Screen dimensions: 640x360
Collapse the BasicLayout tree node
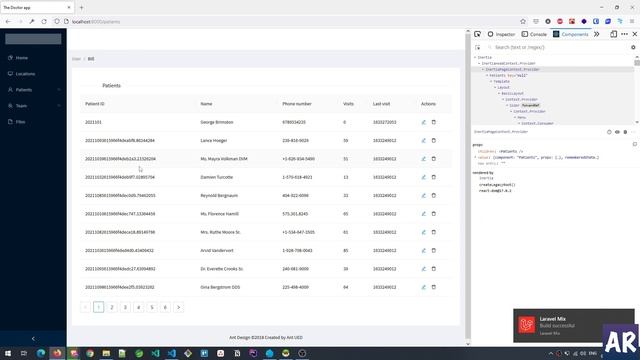click(499, 93)
